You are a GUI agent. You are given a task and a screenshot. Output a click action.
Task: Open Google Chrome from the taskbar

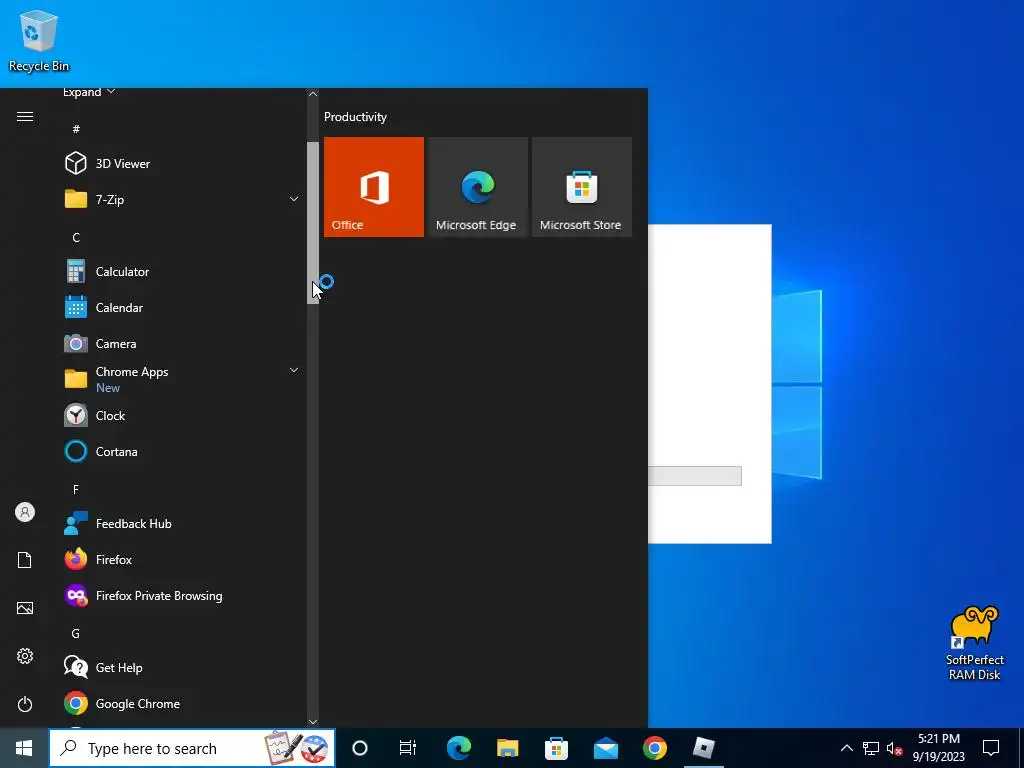pos(654,748)
